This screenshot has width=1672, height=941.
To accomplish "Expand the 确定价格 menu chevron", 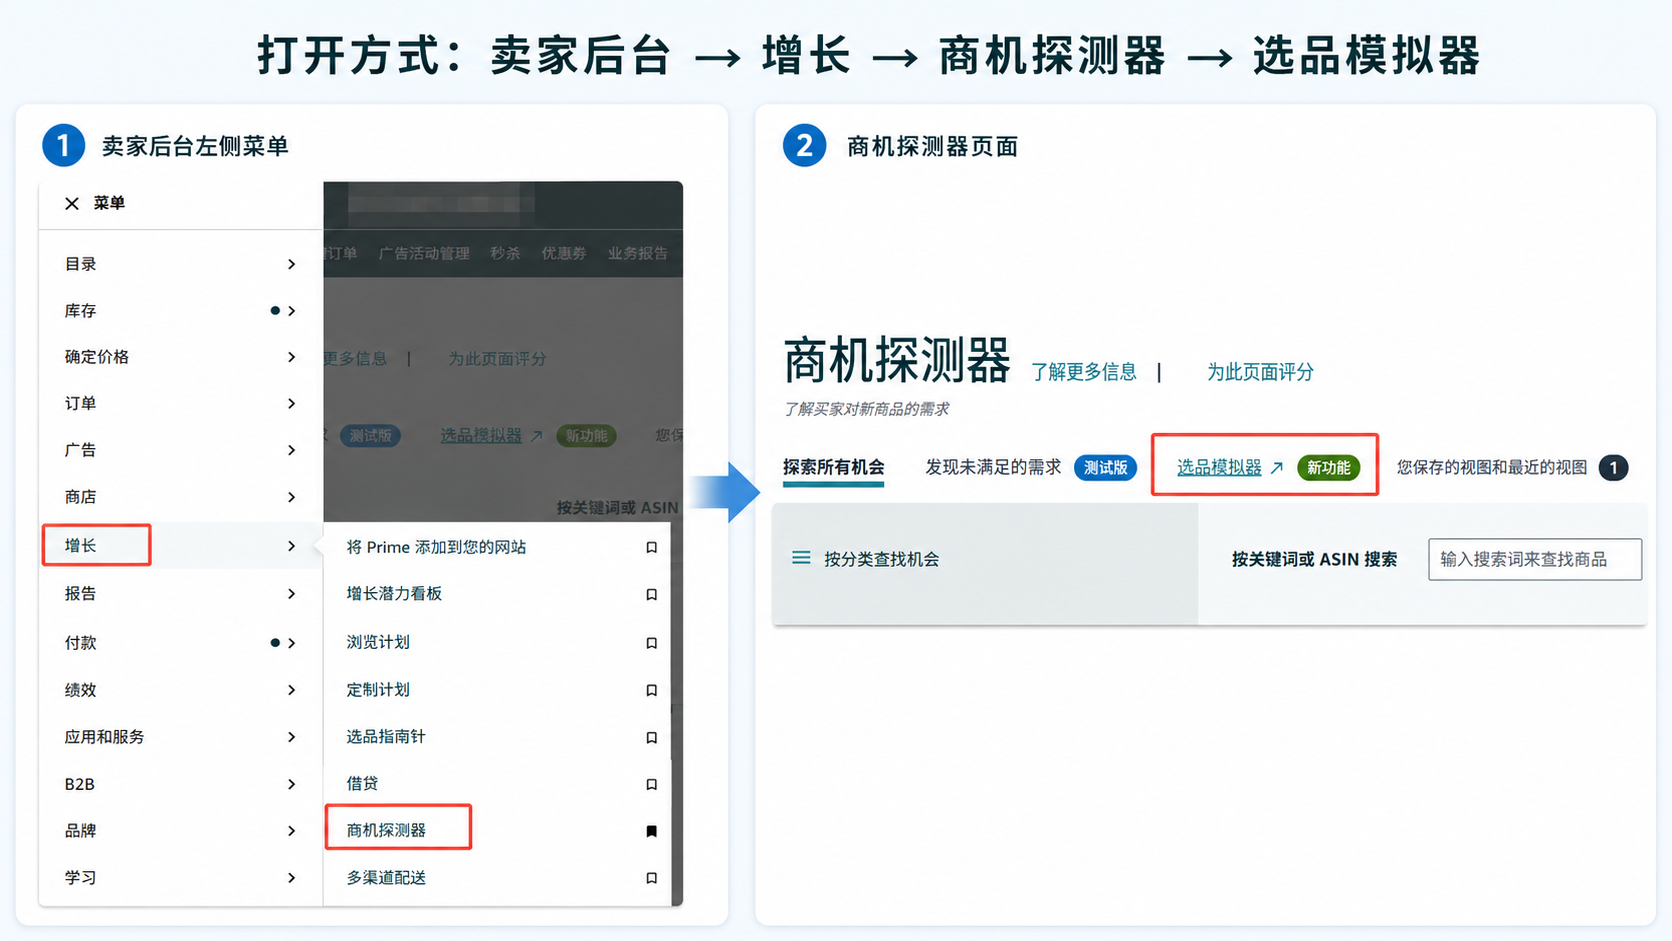I will tap(291, 357).
